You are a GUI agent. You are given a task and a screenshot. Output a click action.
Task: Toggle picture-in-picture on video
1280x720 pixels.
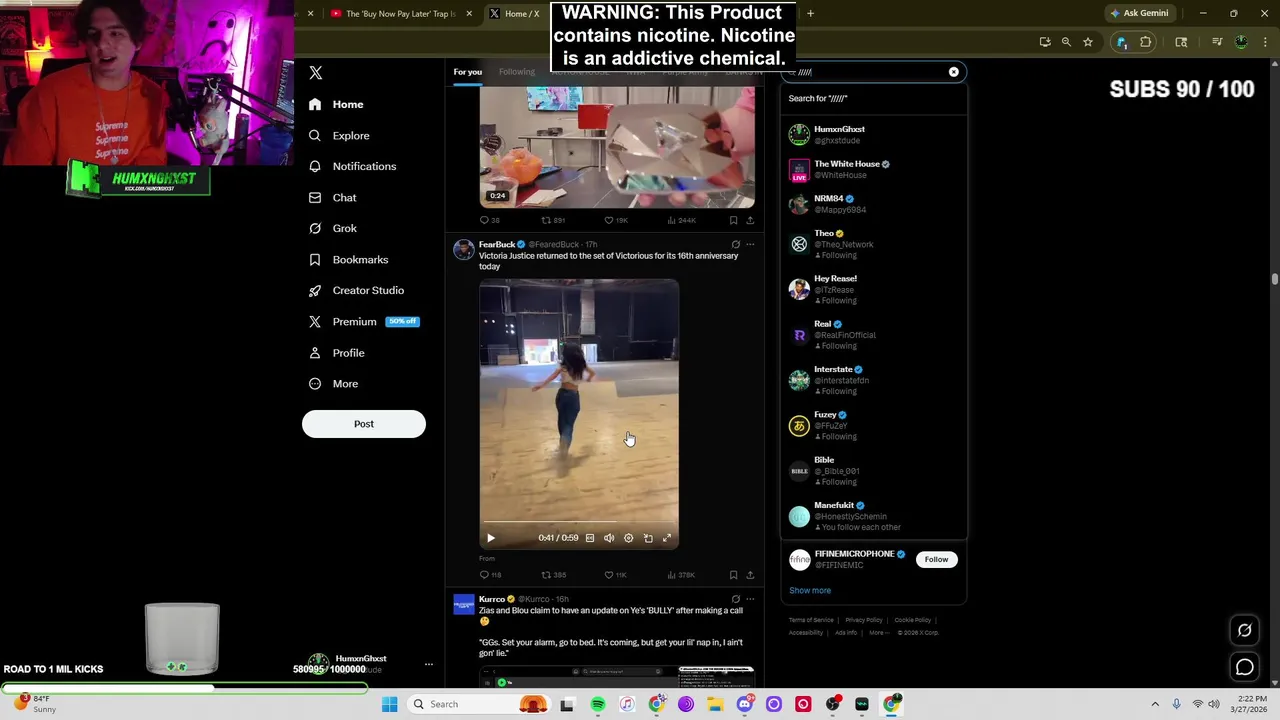pos(648,538)
